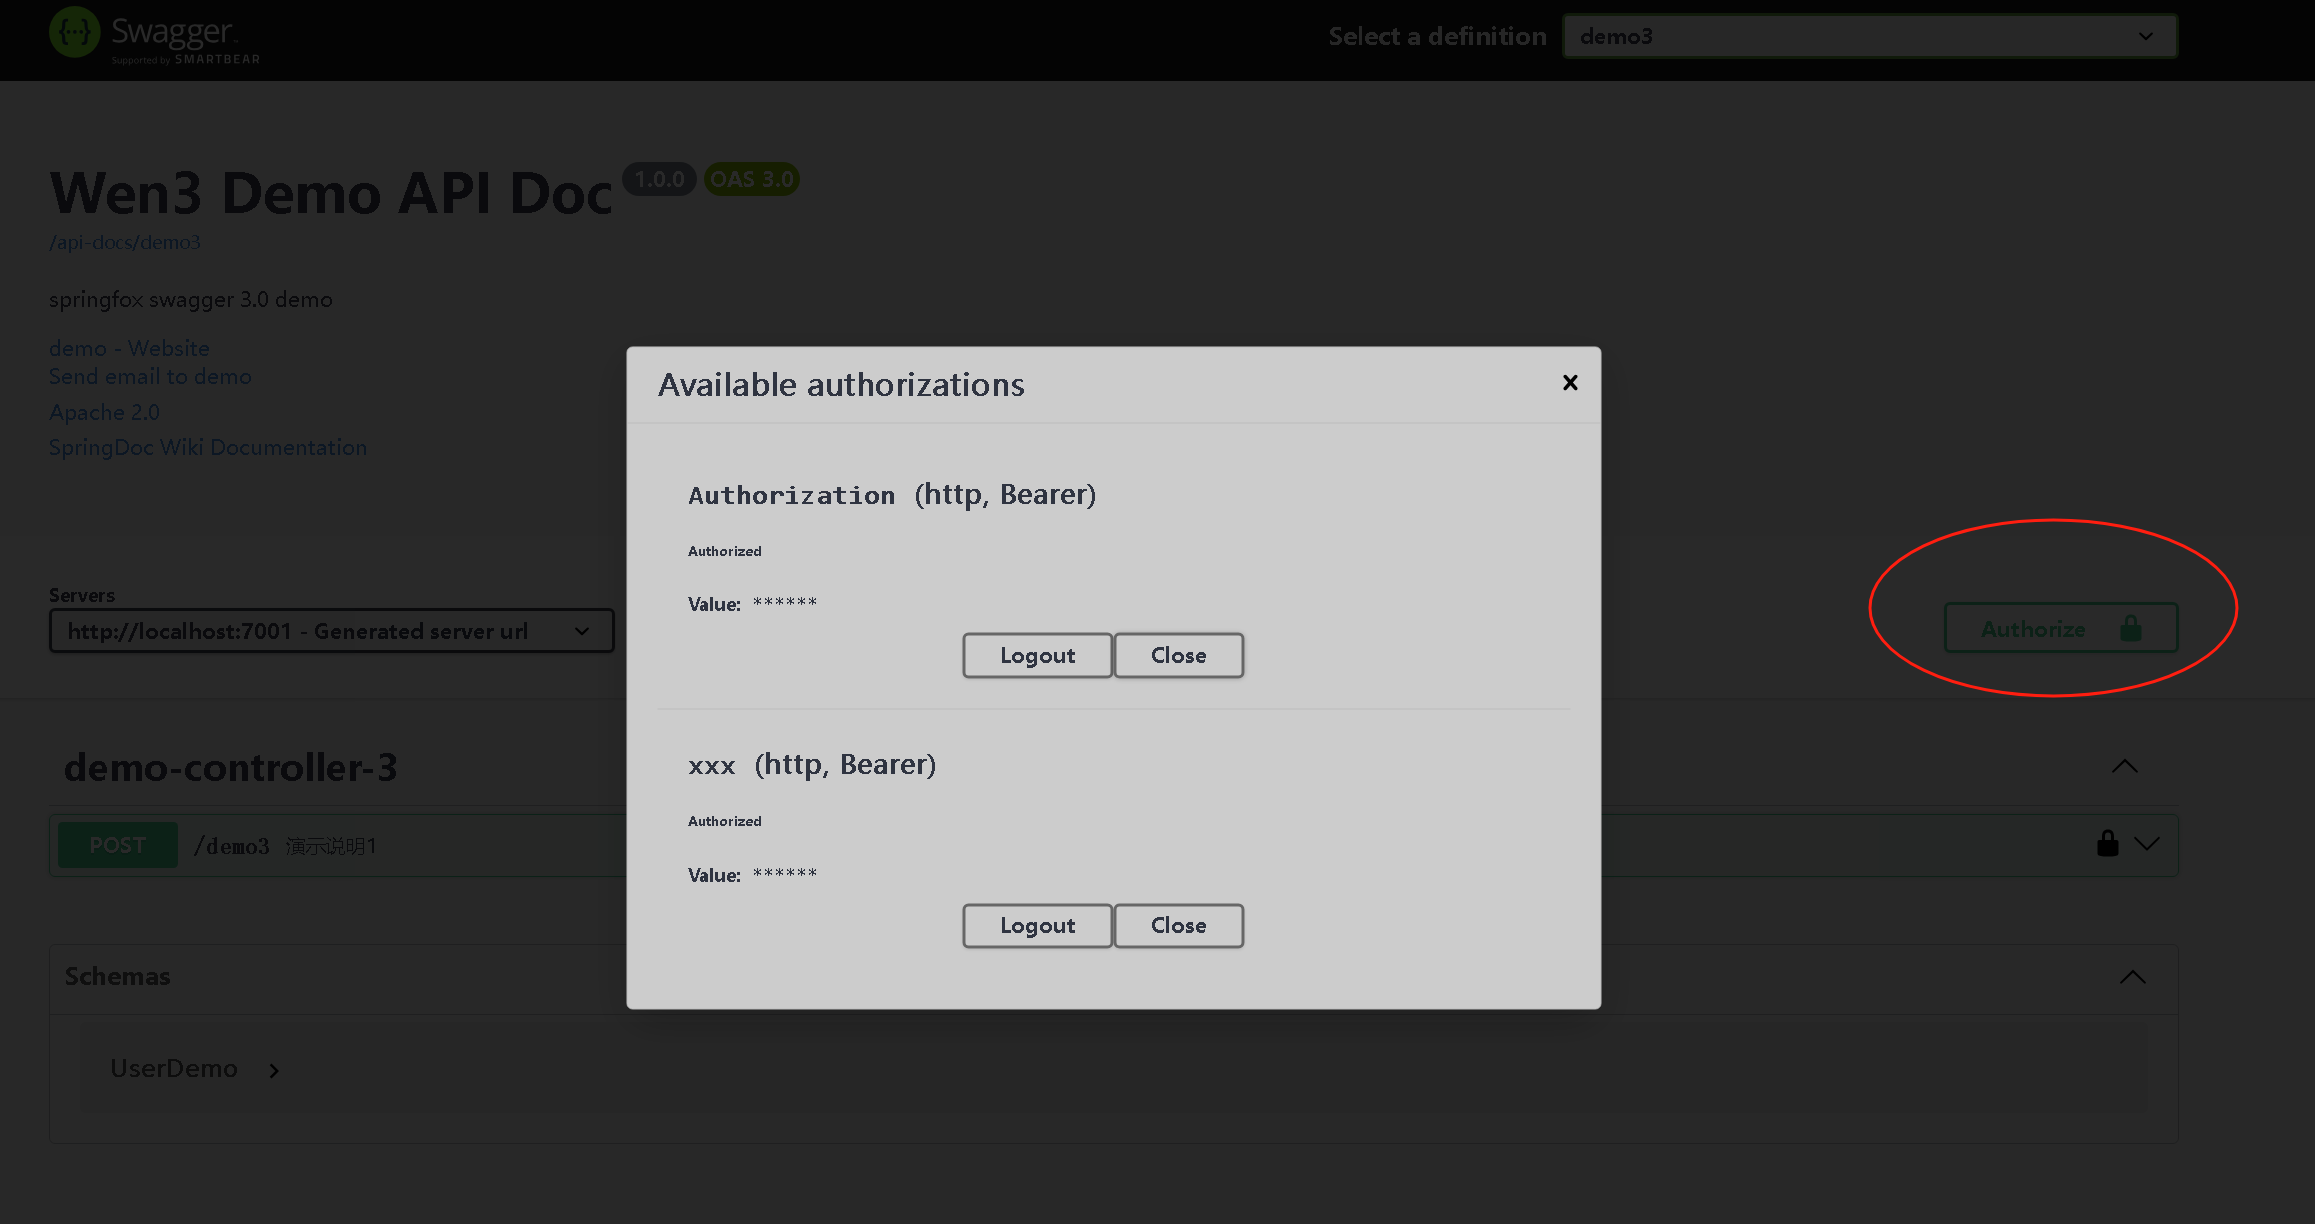Screen dimensions: 2315x1224
Task: Collapse the demo-controller-3 section
Action: tap(2124, 767)
